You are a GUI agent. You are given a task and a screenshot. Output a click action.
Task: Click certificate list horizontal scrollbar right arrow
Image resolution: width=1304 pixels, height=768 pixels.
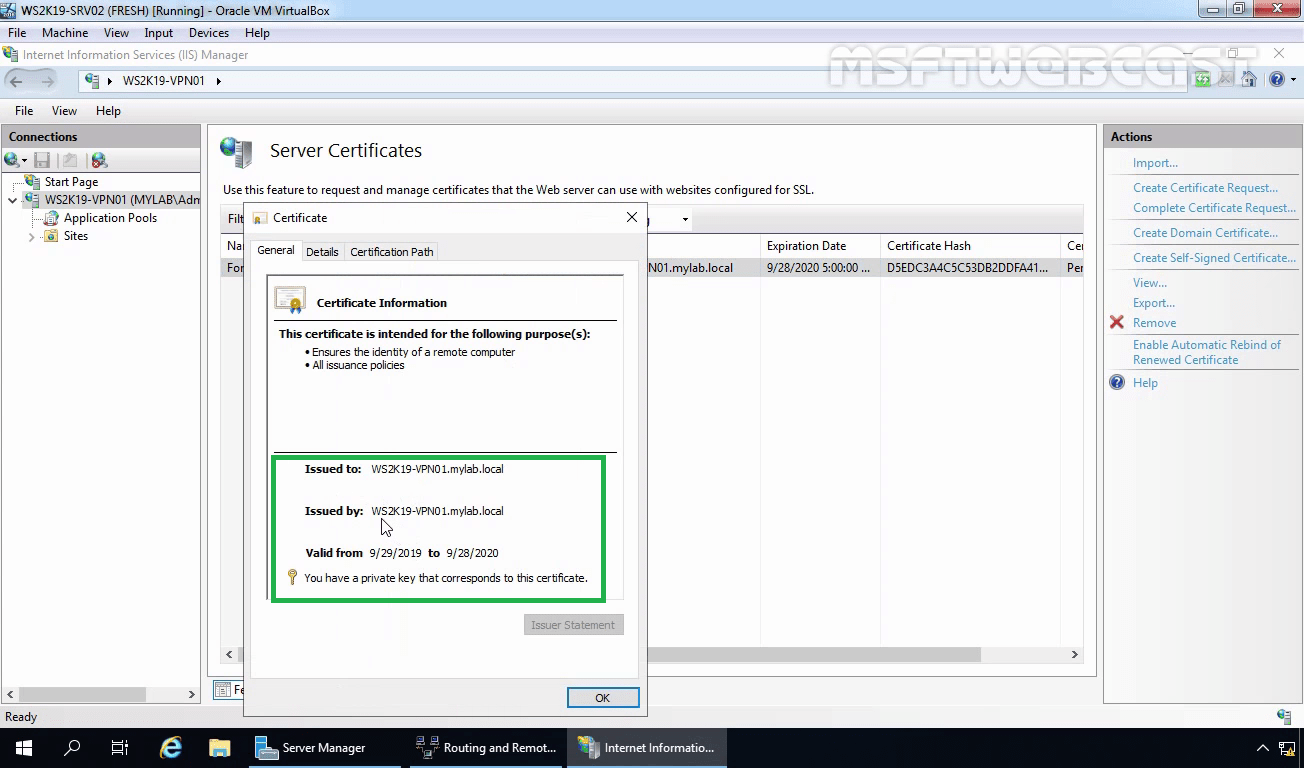[1075, 654]
